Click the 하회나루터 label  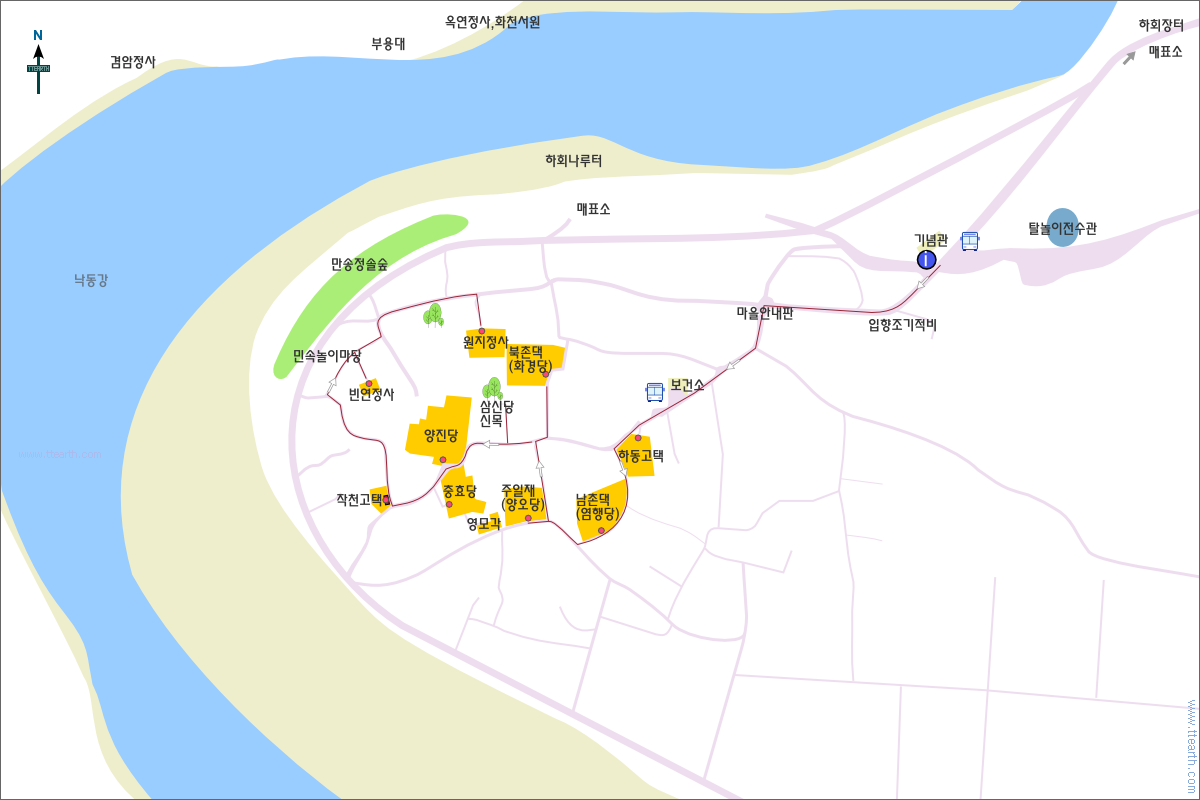tap(573, 161)
